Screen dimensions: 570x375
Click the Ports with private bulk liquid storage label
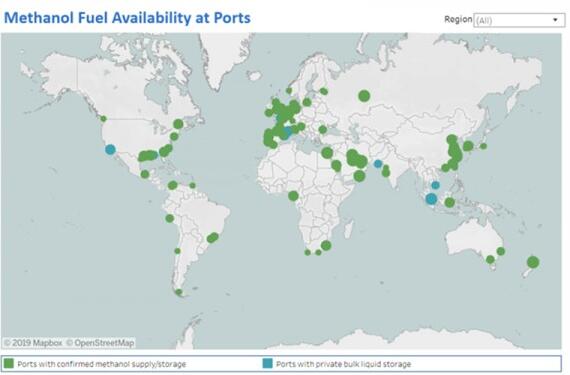[344, 364]
